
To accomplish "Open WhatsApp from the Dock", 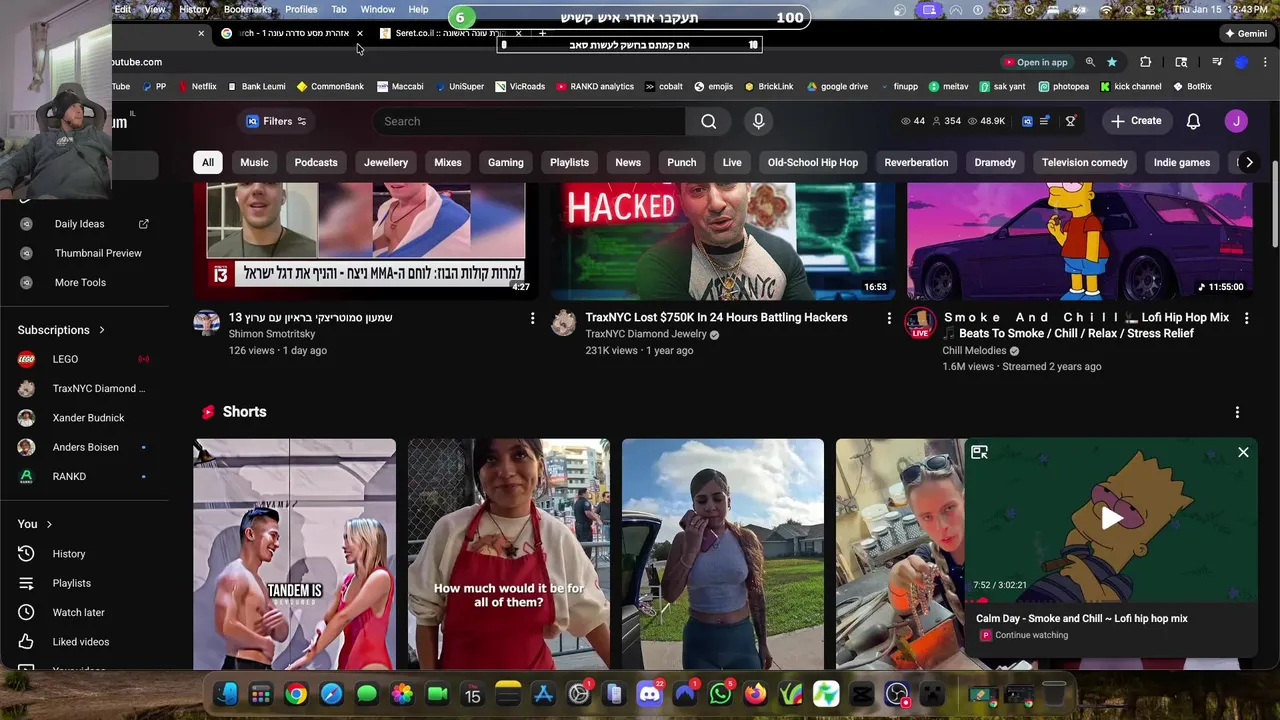I will coord(720,694).
